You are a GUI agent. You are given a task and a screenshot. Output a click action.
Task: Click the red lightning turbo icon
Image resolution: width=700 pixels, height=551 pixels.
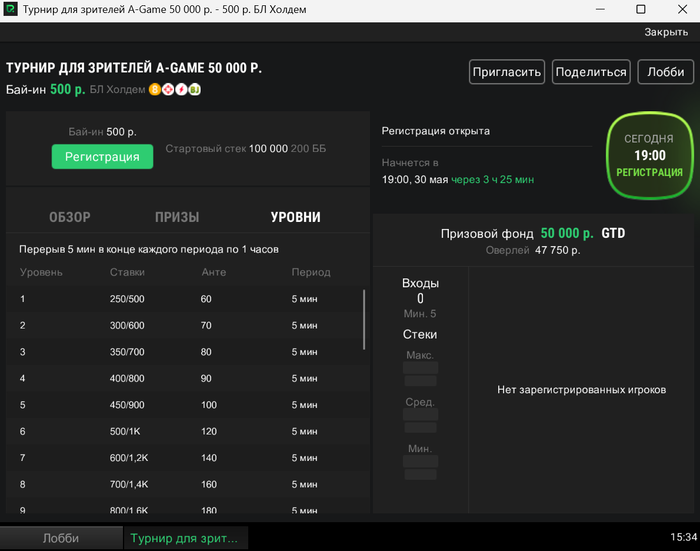click(181, 89)
